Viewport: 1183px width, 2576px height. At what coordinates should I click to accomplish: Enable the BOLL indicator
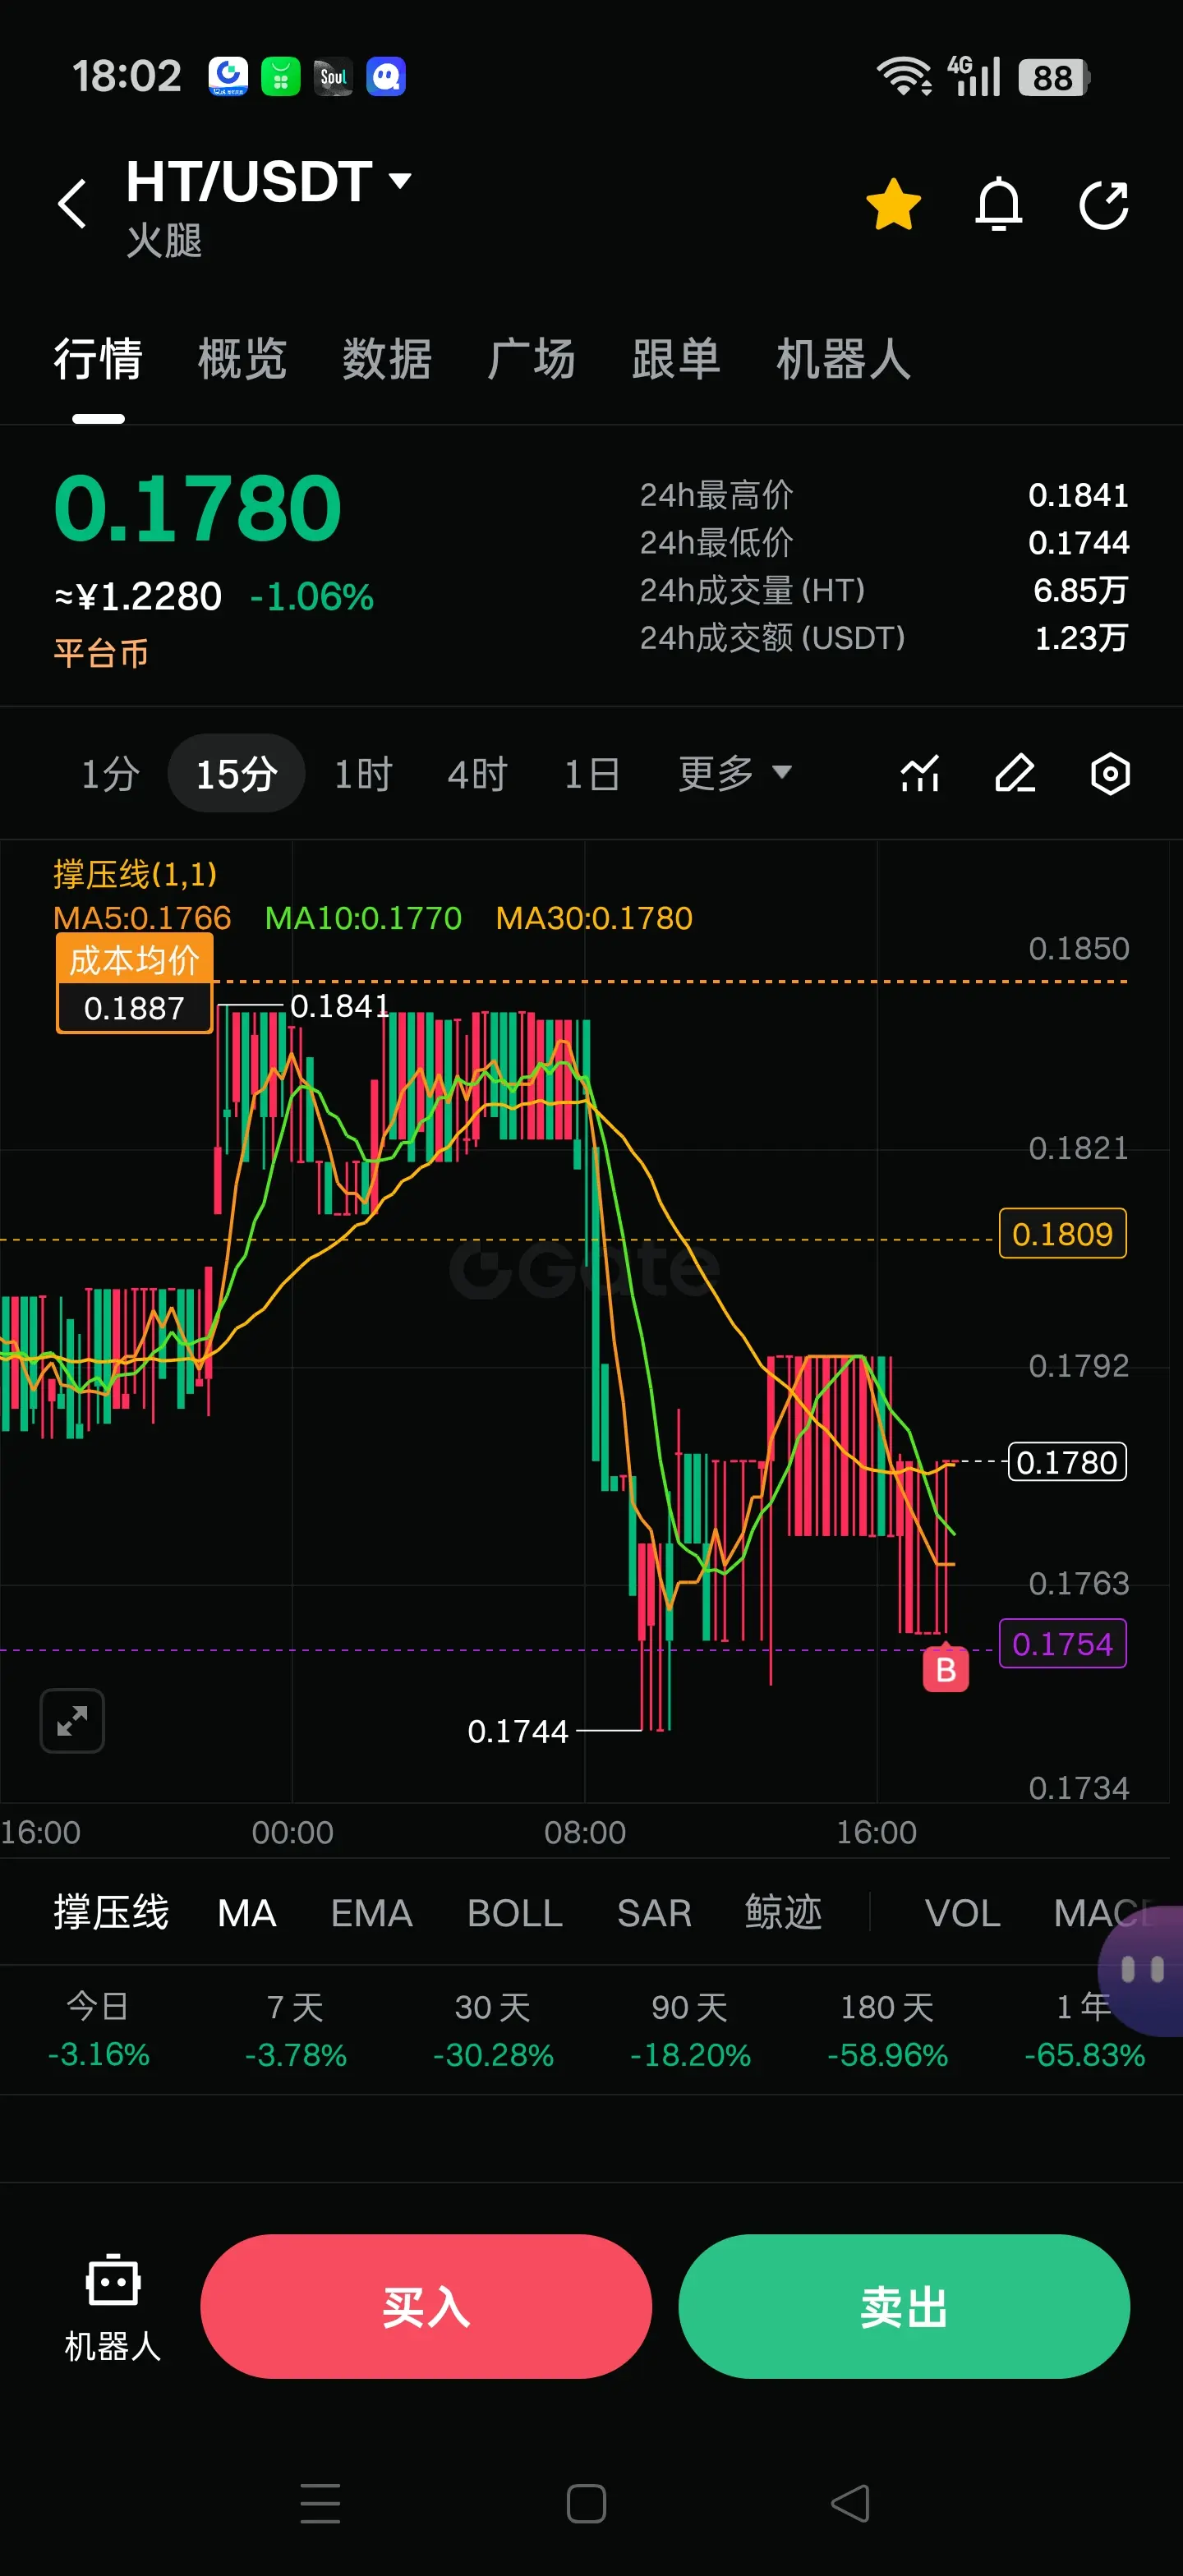[x=515, y=1912]
